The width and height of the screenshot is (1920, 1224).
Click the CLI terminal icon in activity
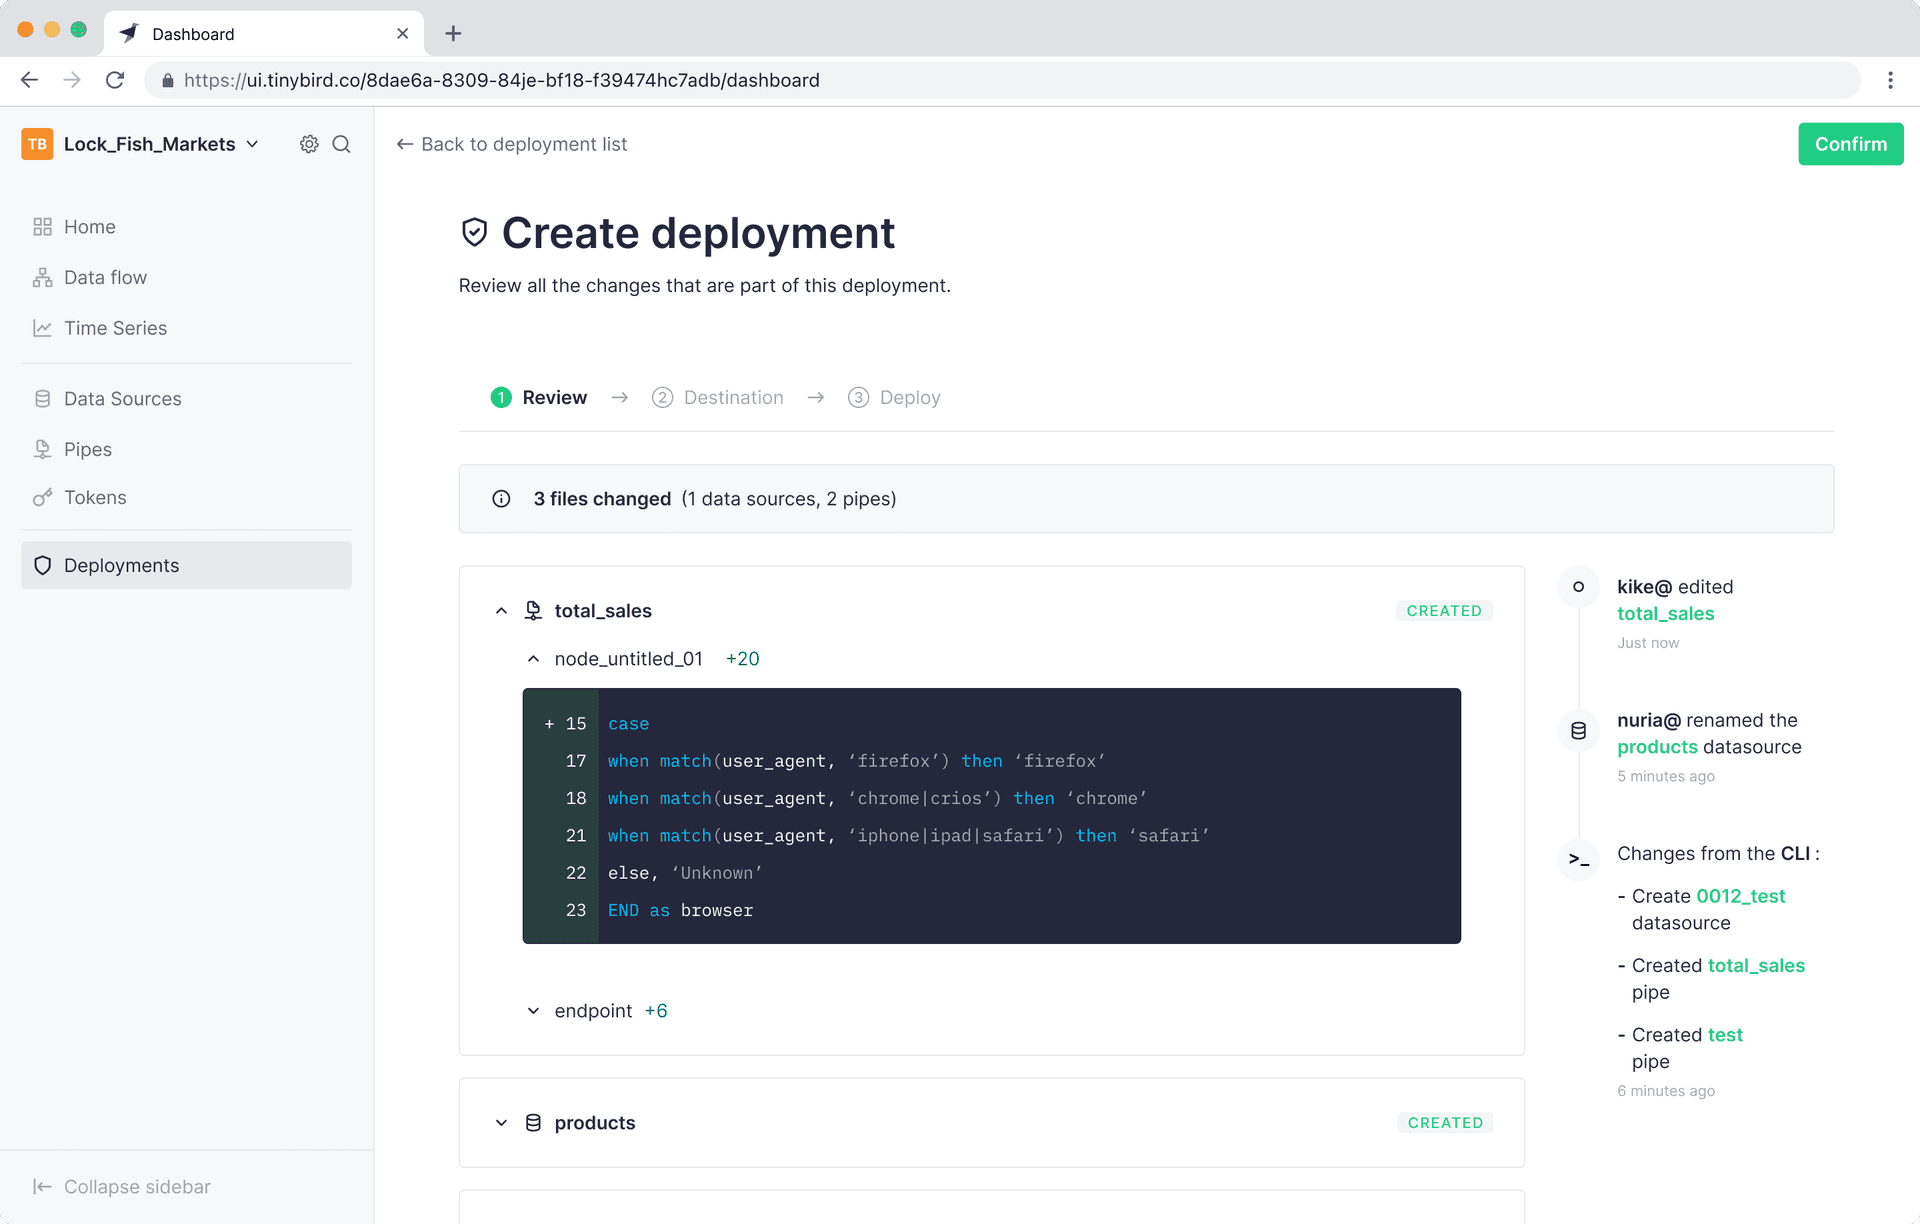tap(1578, 859)
